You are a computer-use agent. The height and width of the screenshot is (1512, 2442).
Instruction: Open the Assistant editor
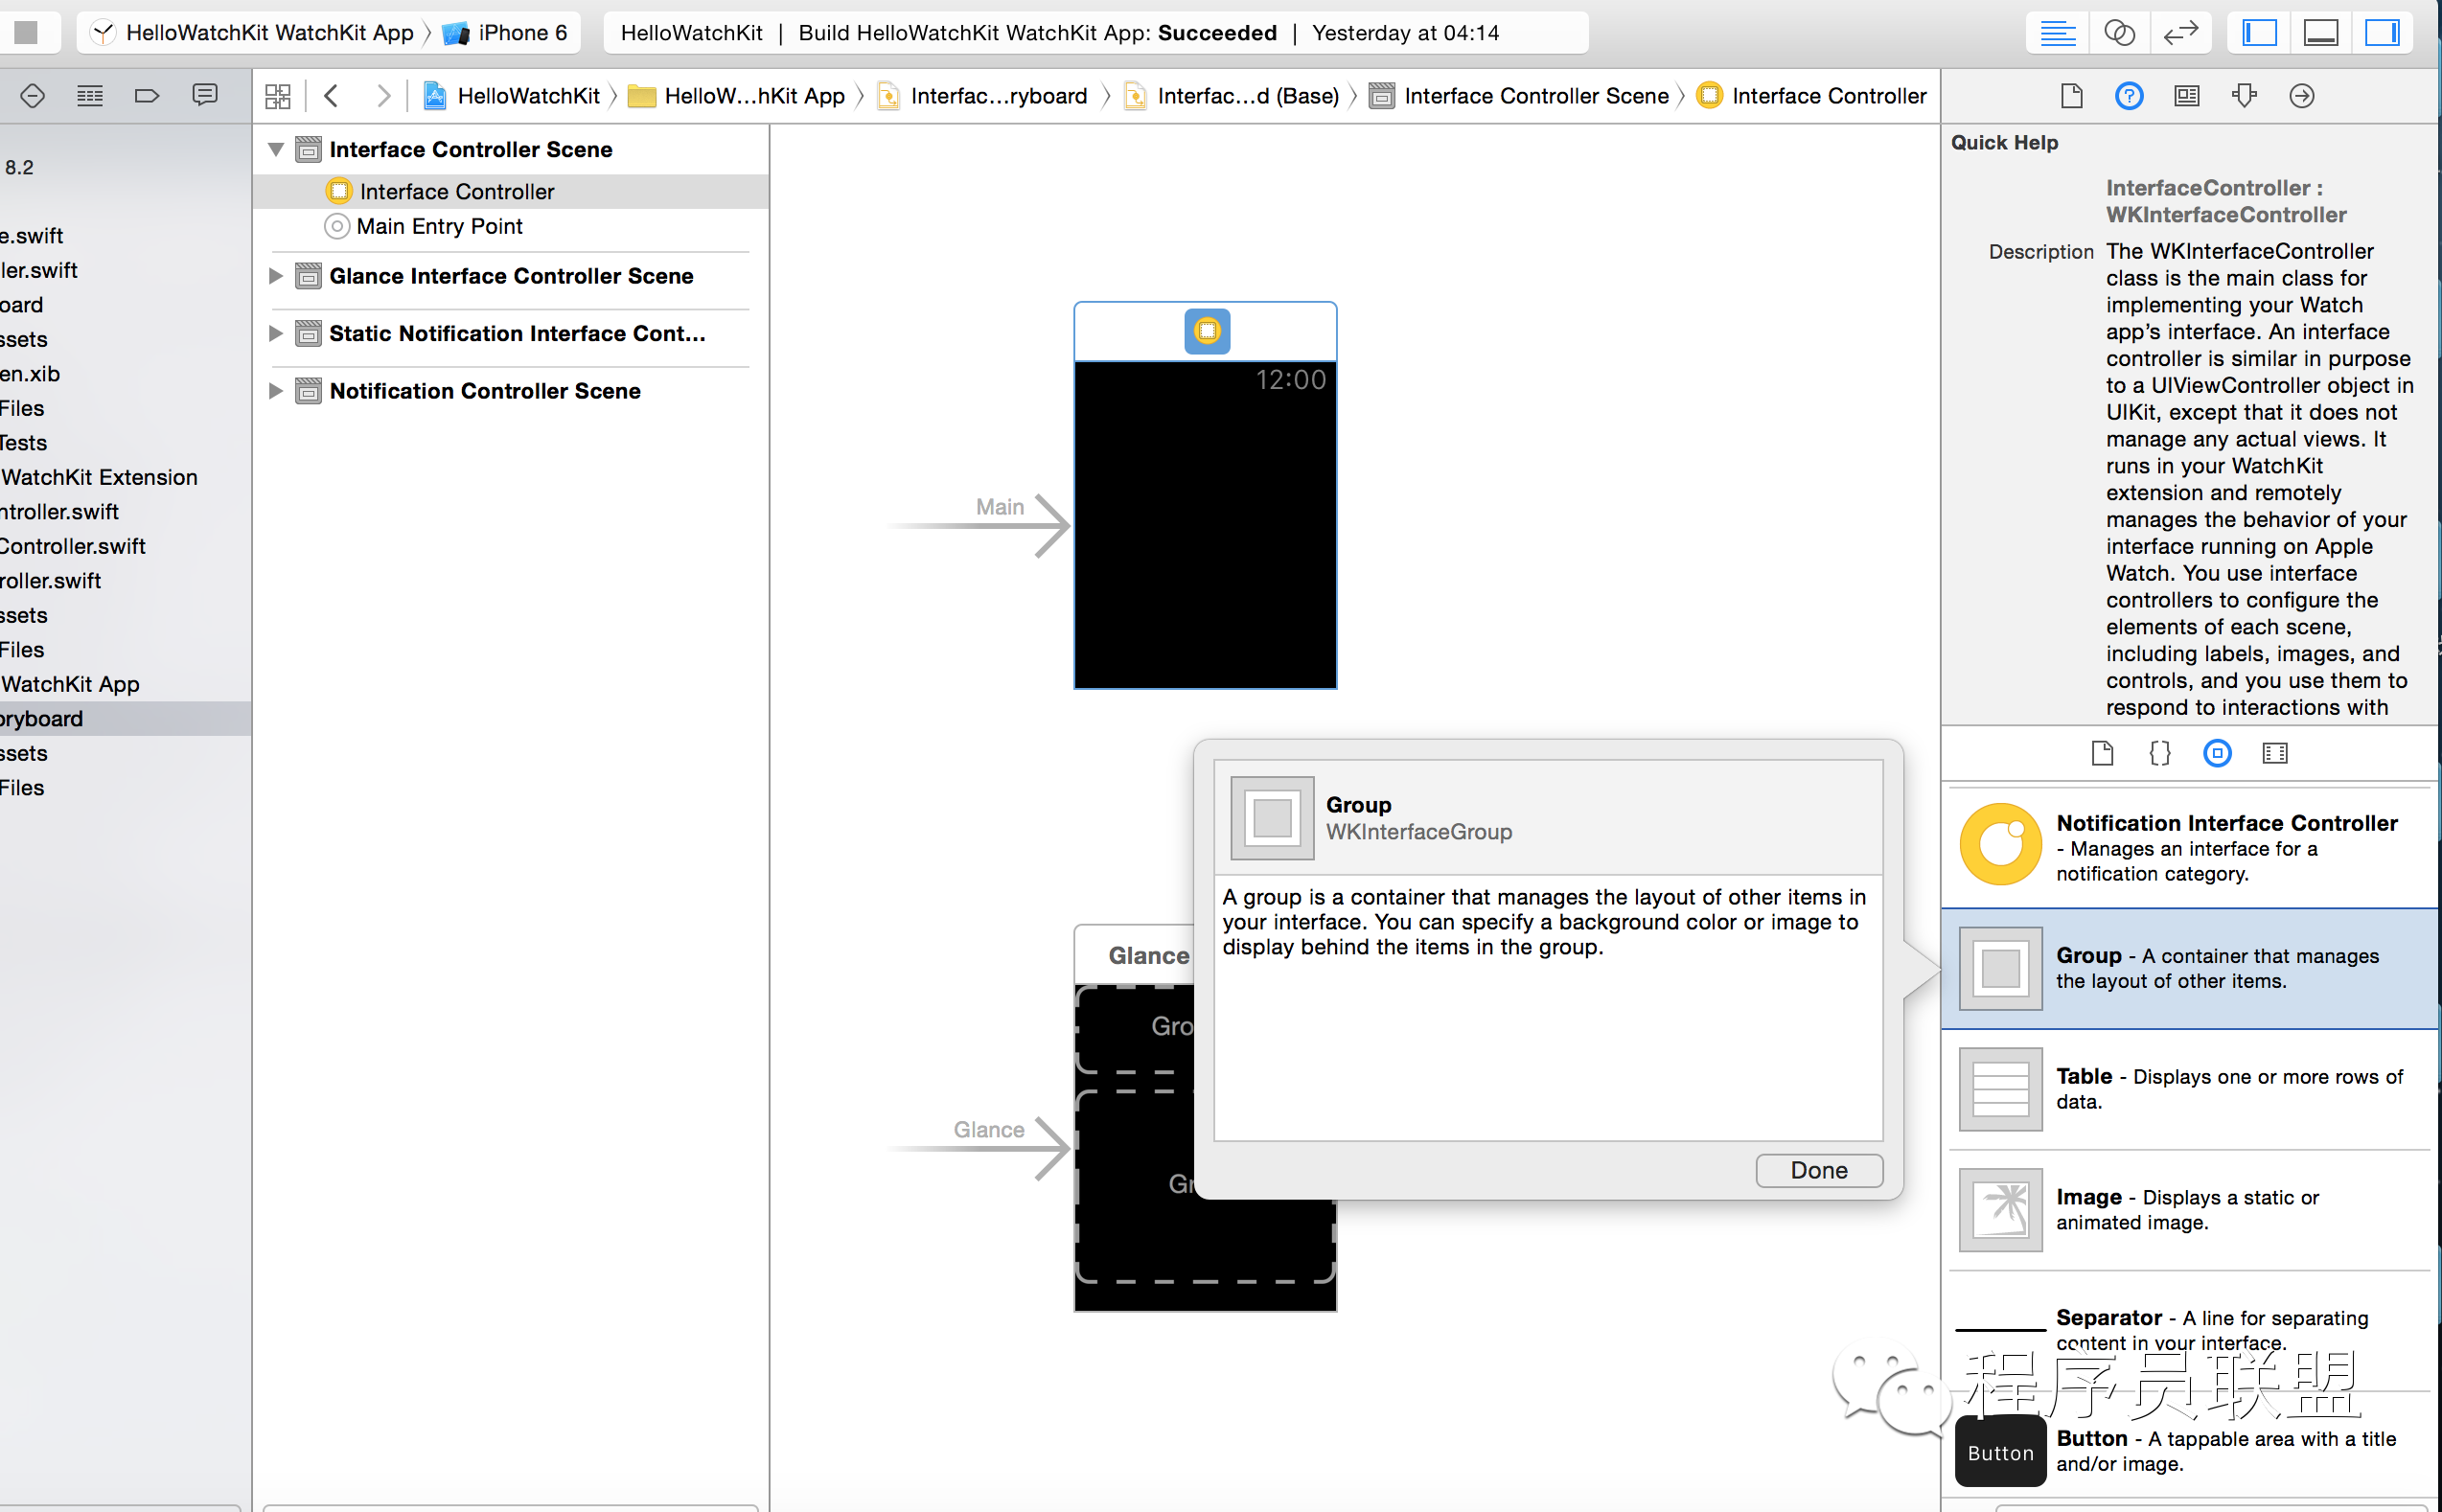pos(2119,32)
